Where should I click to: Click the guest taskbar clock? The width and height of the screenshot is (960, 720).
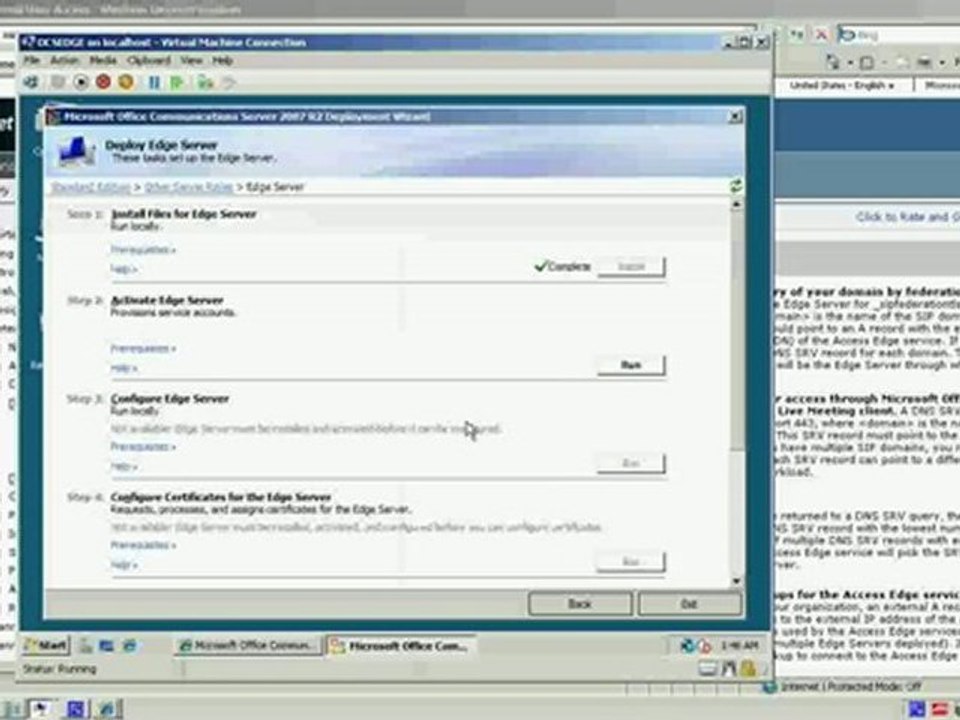point(740,645)
